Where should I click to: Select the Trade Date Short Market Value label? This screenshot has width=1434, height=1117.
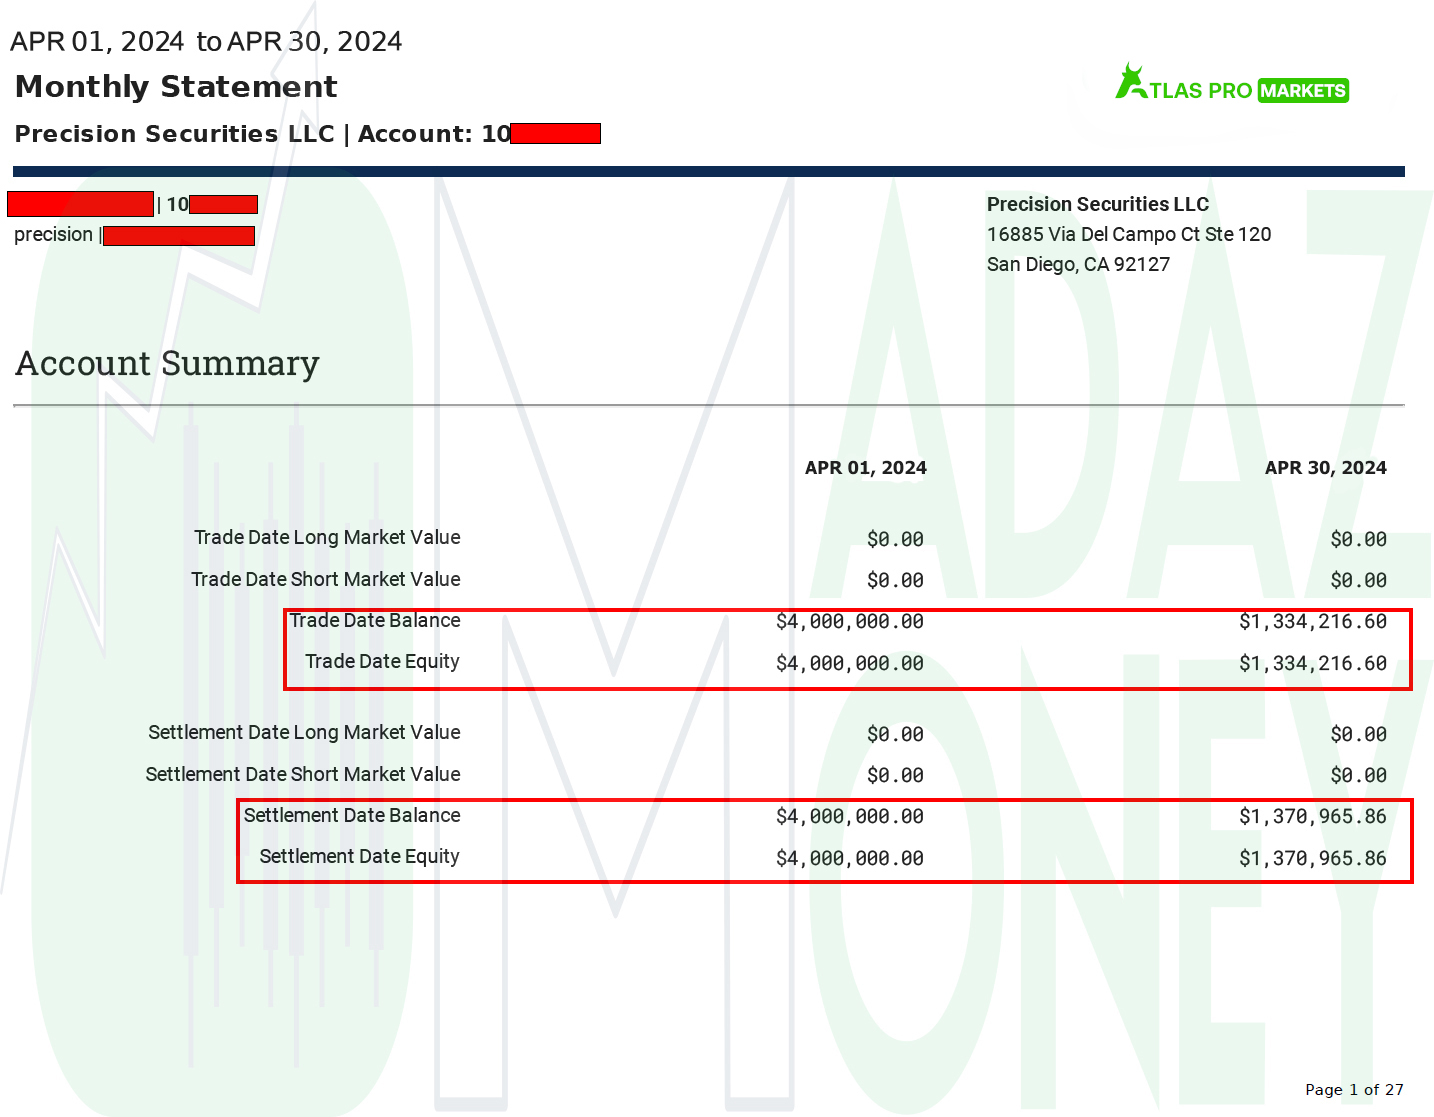326,580
